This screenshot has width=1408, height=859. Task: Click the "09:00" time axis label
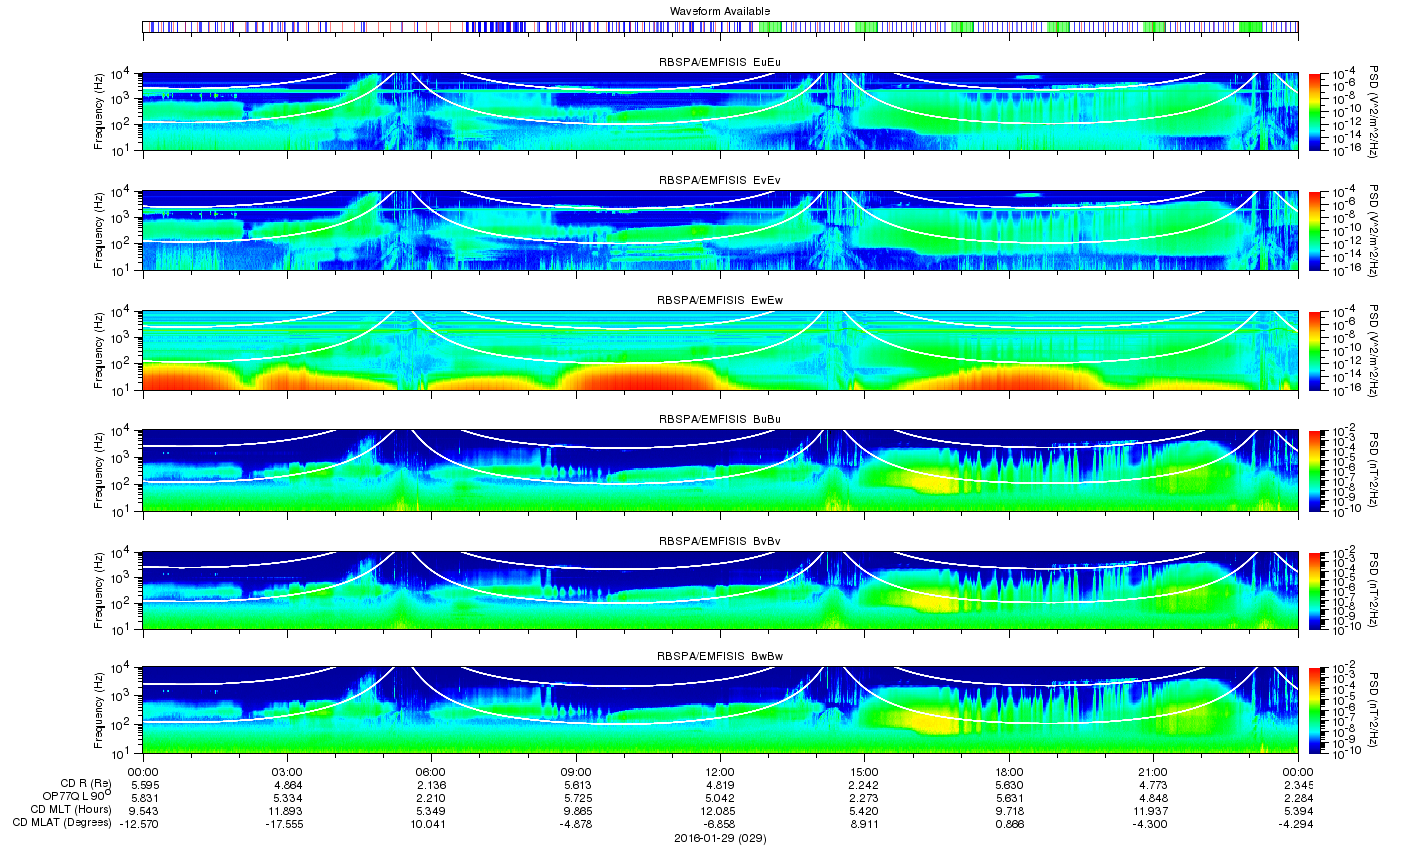point(576,772)
